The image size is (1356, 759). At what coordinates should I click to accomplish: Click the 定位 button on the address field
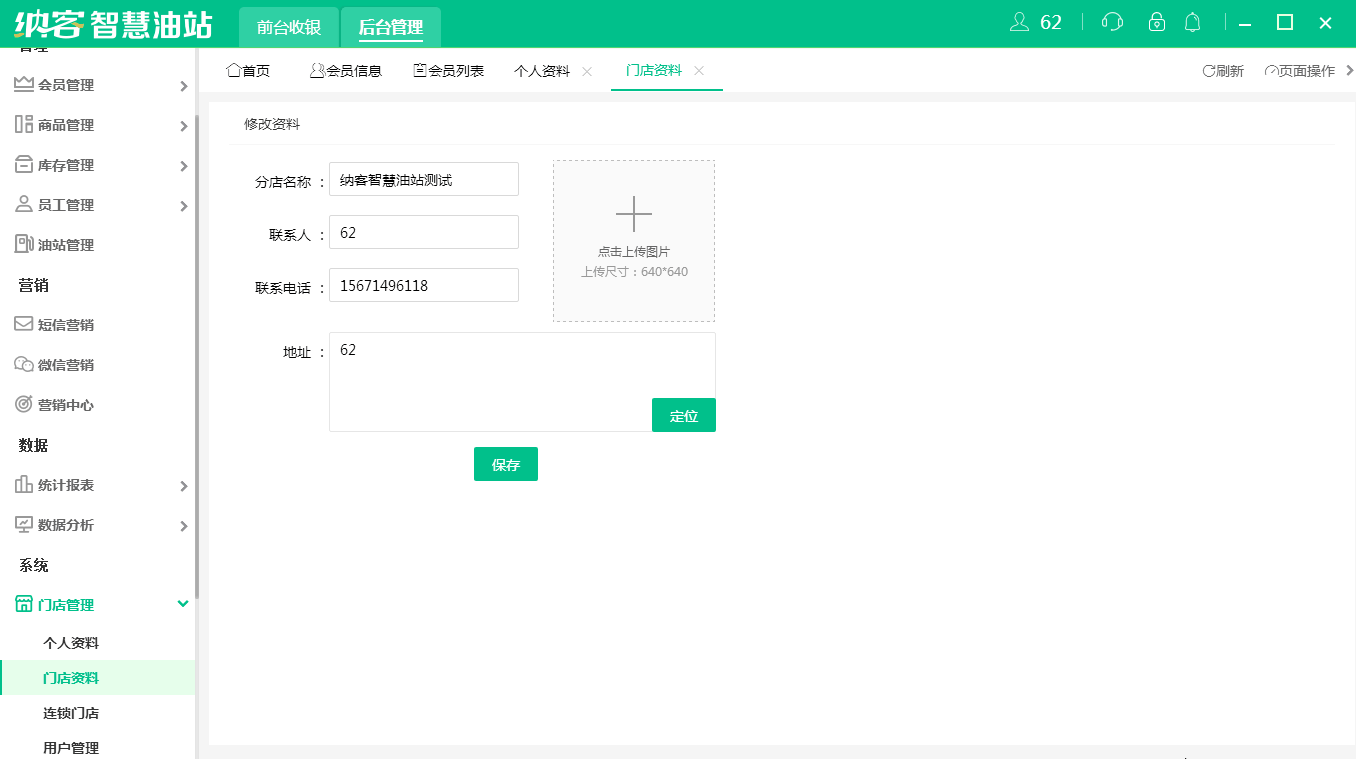coord(684,415)
